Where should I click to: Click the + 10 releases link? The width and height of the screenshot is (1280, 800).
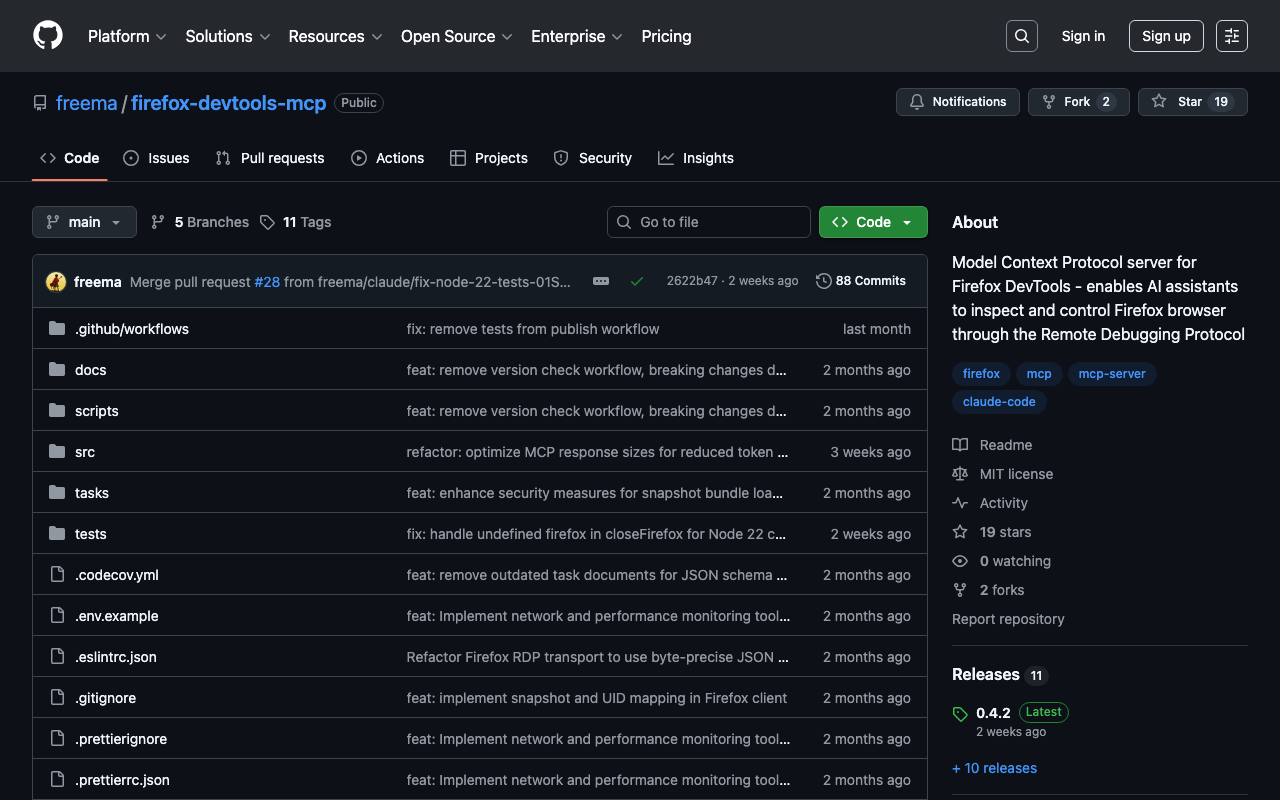(994, 768)
